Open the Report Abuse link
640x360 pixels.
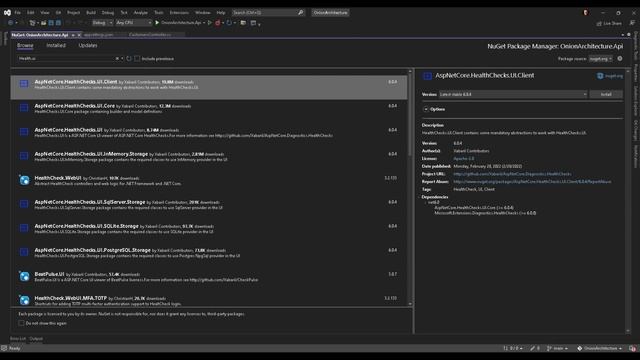click(532, 182)
